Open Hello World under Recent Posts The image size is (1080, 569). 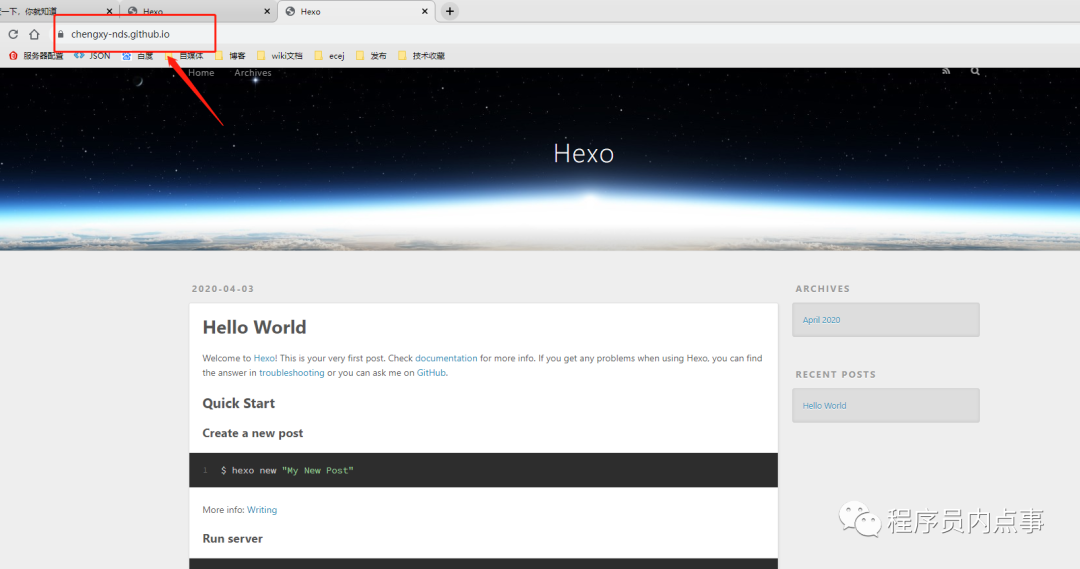coord(824,406)
